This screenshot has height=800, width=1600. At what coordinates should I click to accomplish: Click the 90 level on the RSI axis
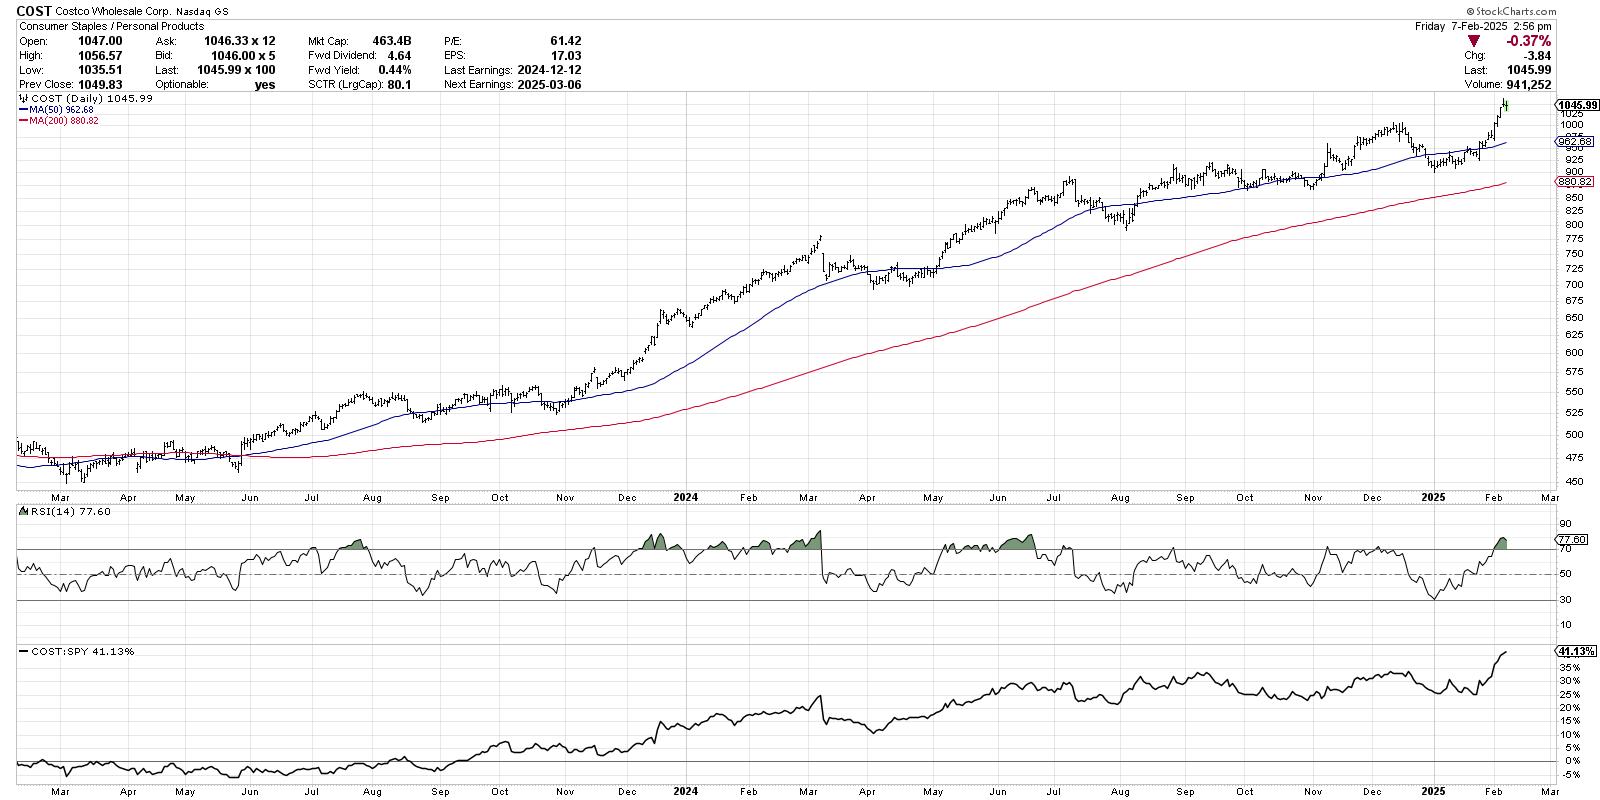coord(1565,524)
